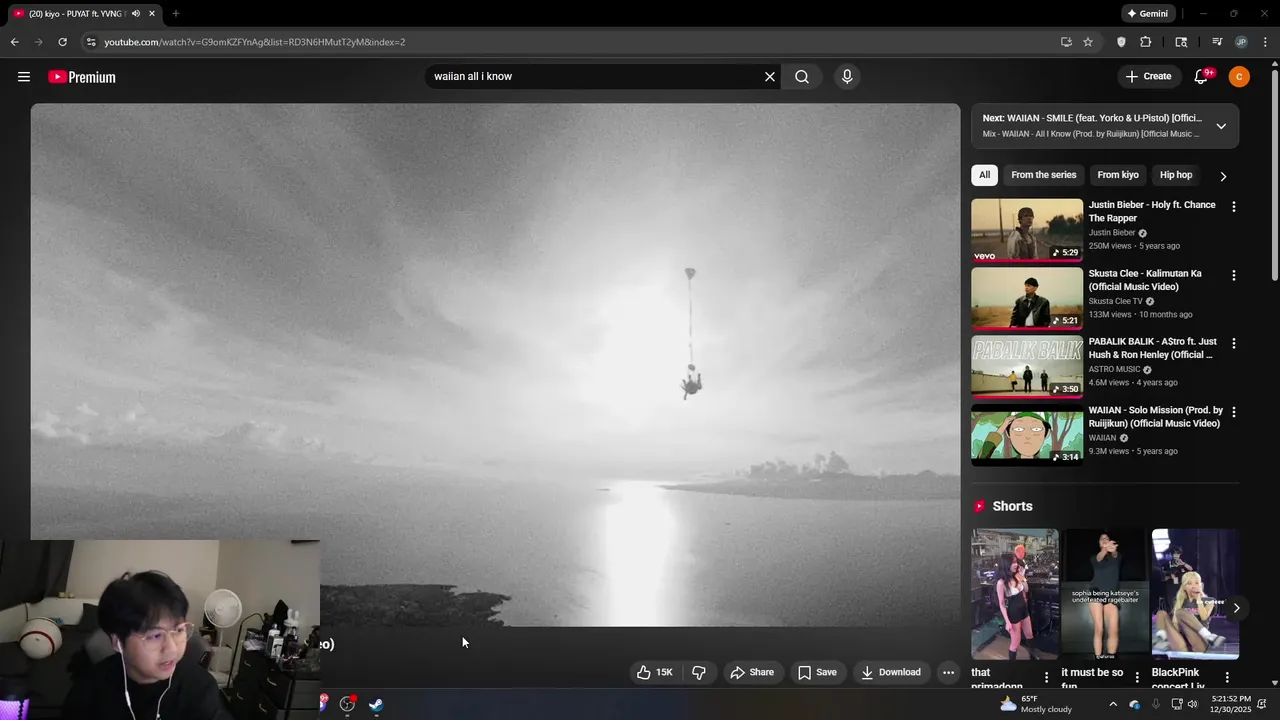Select the From kiyo chip
The height and width of the screenshot is (720, 1280).
click(x=1118, y=175)
